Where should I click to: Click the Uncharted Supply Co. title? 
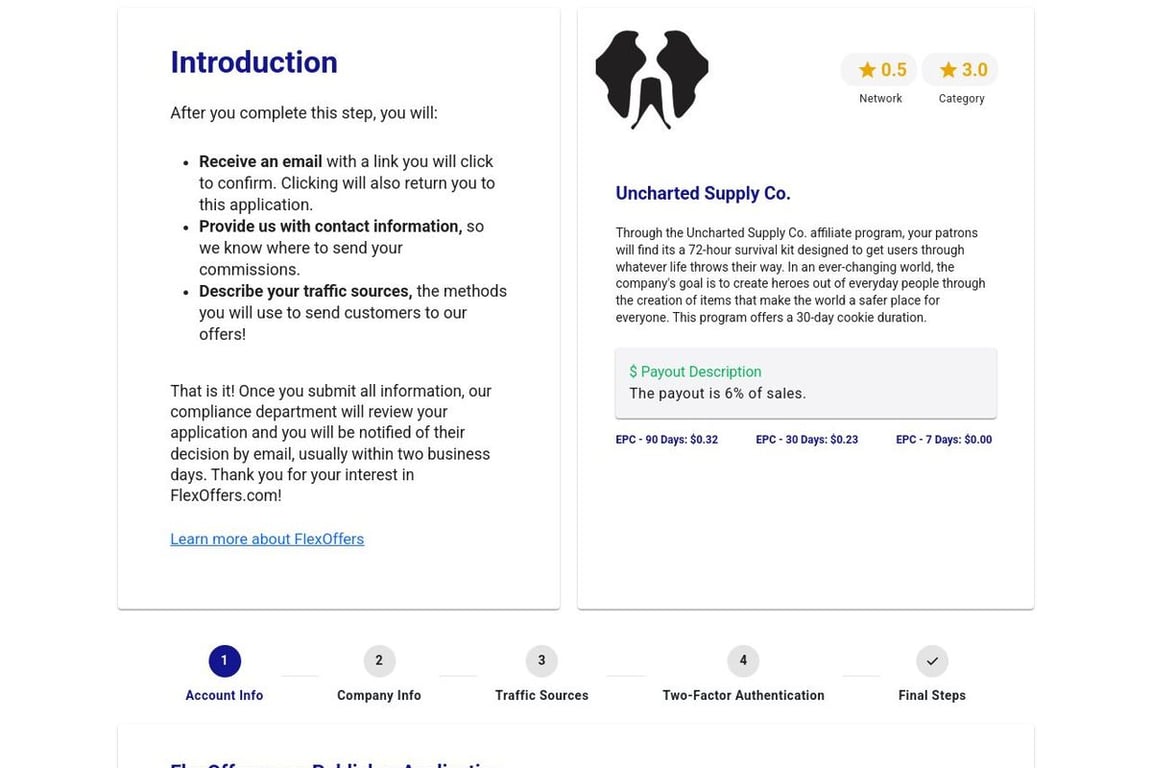[702, 193]
